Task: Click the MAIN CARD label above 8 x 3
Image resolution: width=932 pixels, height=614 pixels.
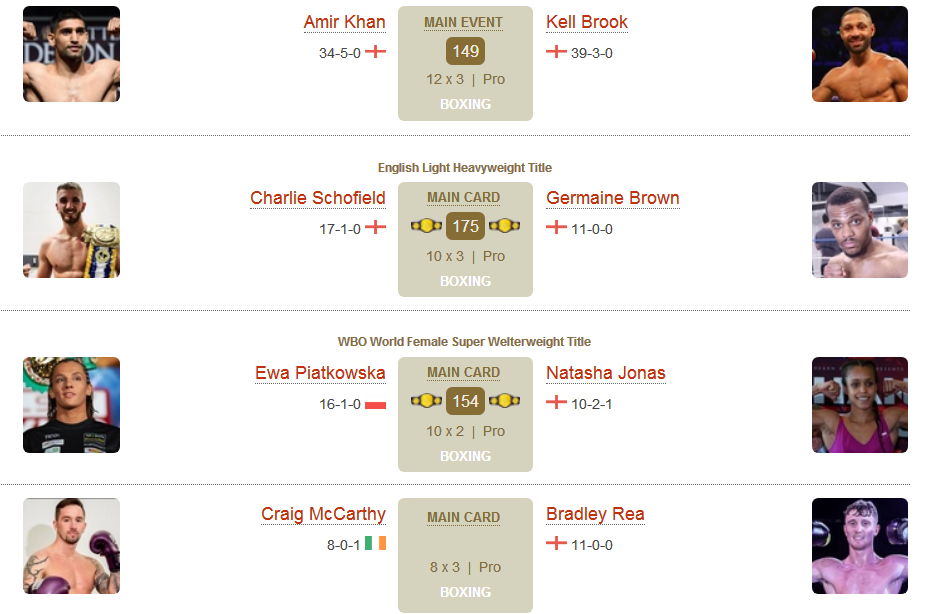Action: (464, 518)
